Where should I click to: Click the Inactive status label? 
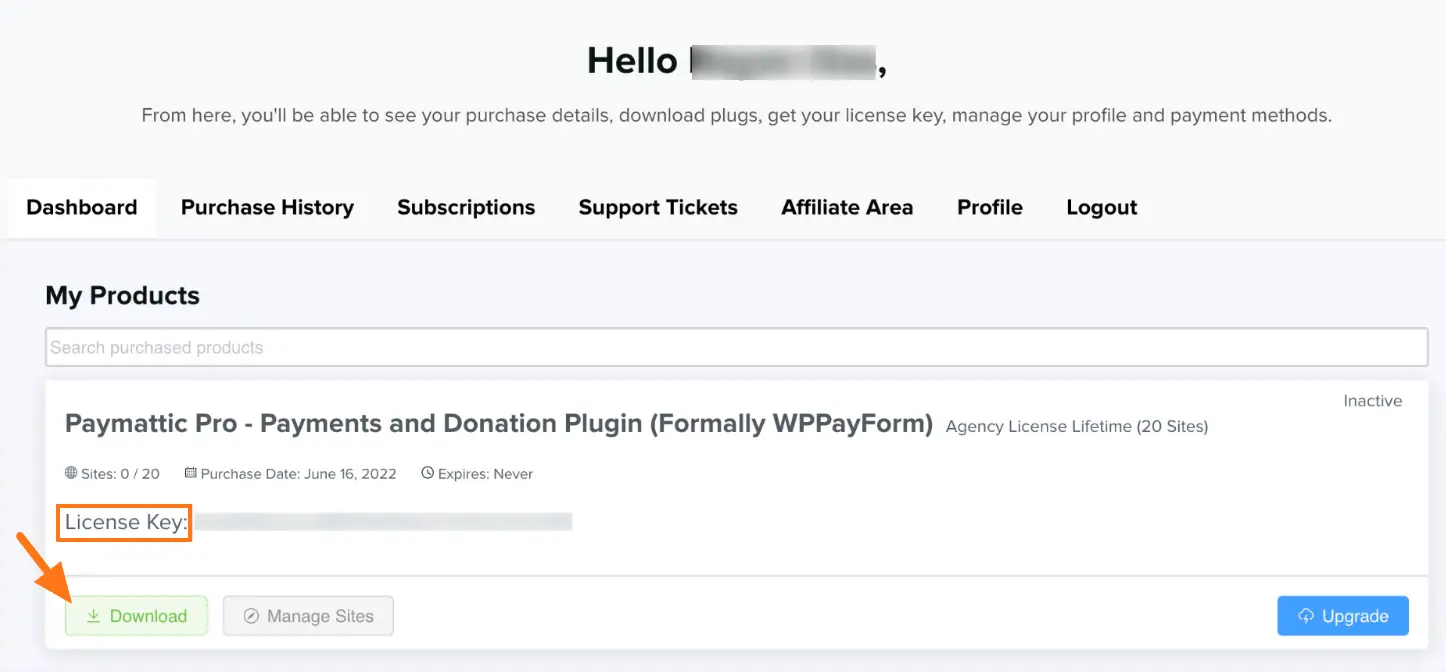[1372, 401]
